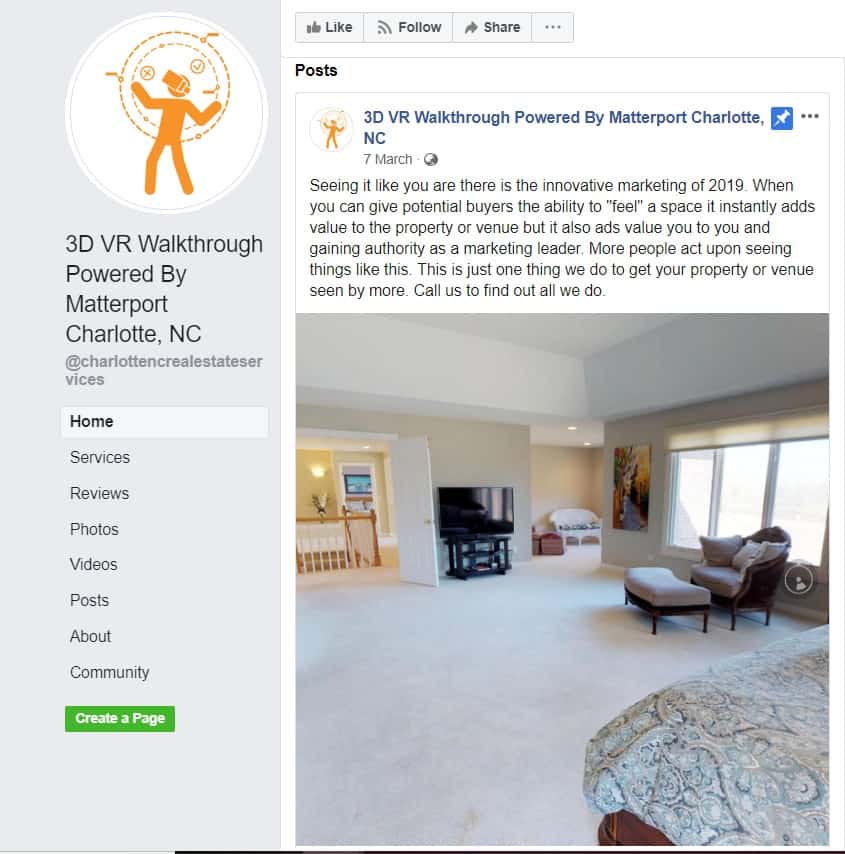Image resolution: width=845 pixels, height=854 pixels.
Task: Open the About section
Action: click(90, 637)
